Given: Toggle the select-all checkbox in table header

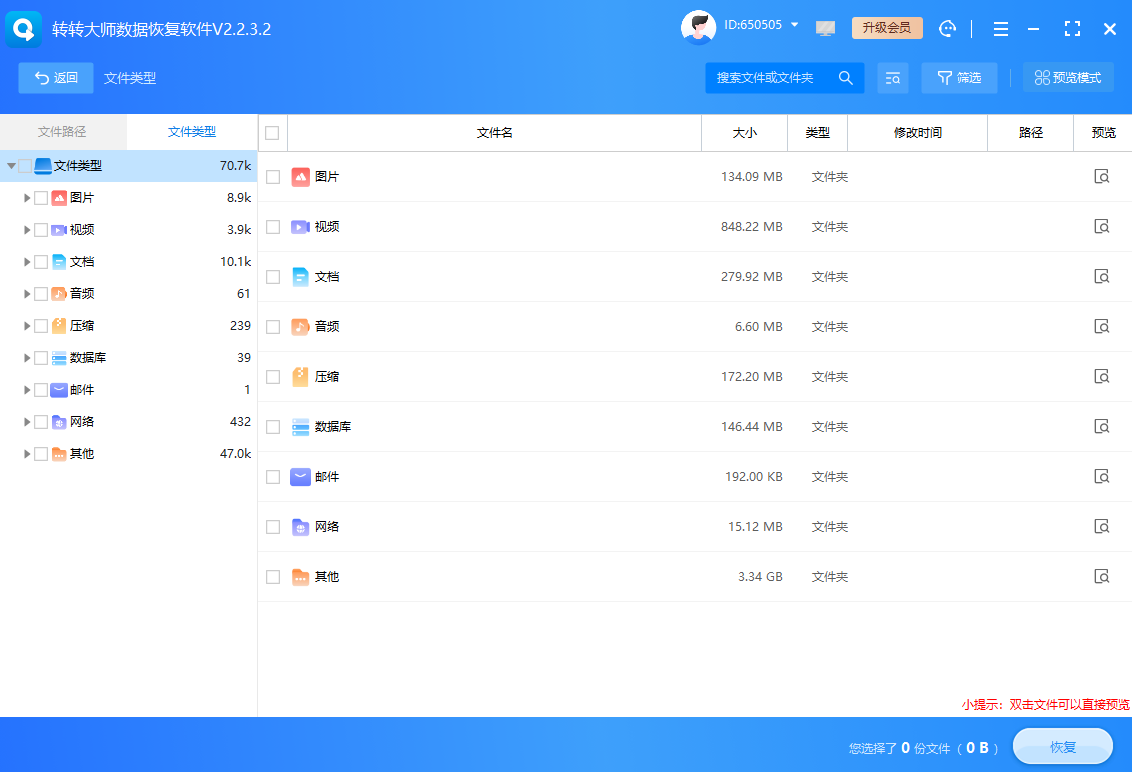Looking at the screenshot, I should pos(272,133).
